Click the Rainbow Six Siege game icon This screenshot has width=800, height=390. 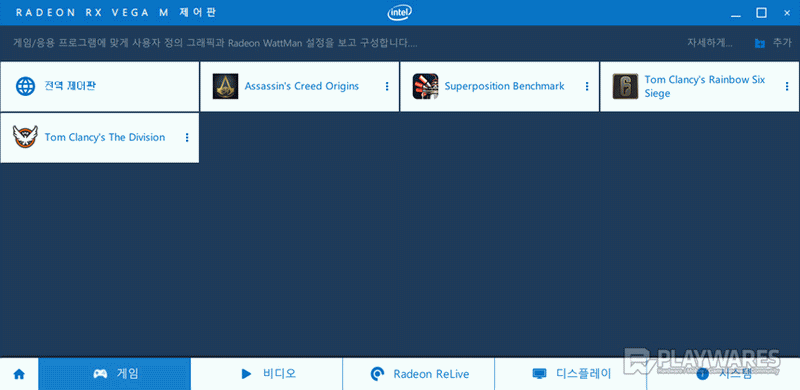tap(625, 86)
